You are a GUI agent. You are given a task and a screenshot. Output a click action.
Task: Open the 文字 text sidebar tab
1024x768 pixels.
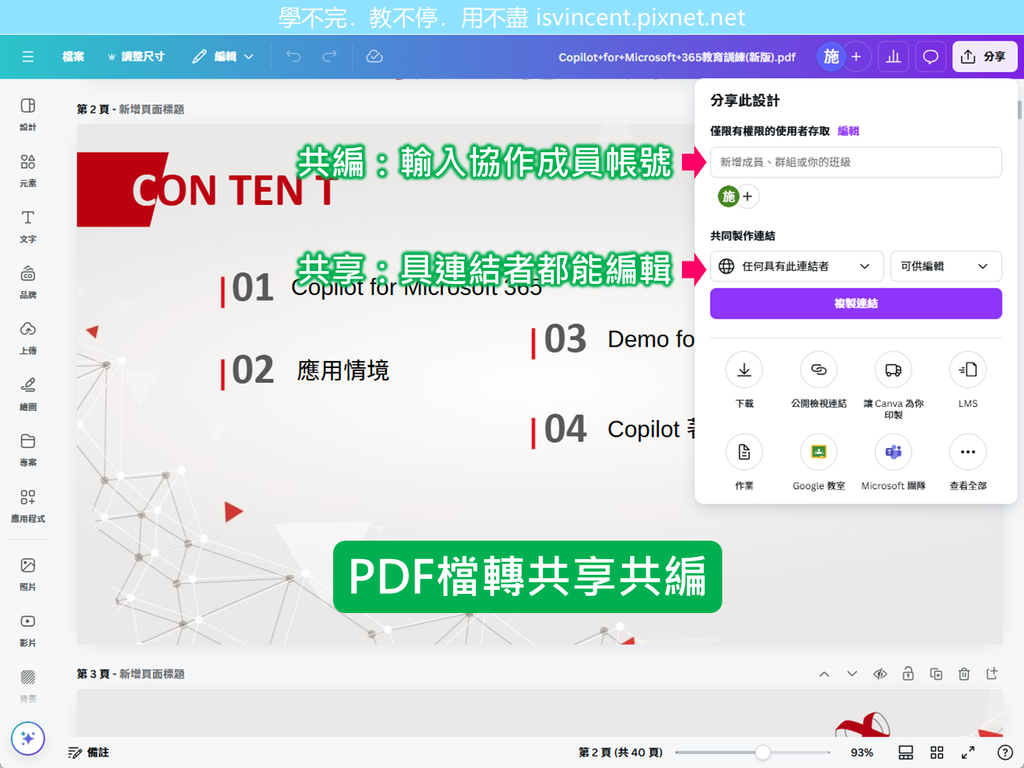pos(27,226)
